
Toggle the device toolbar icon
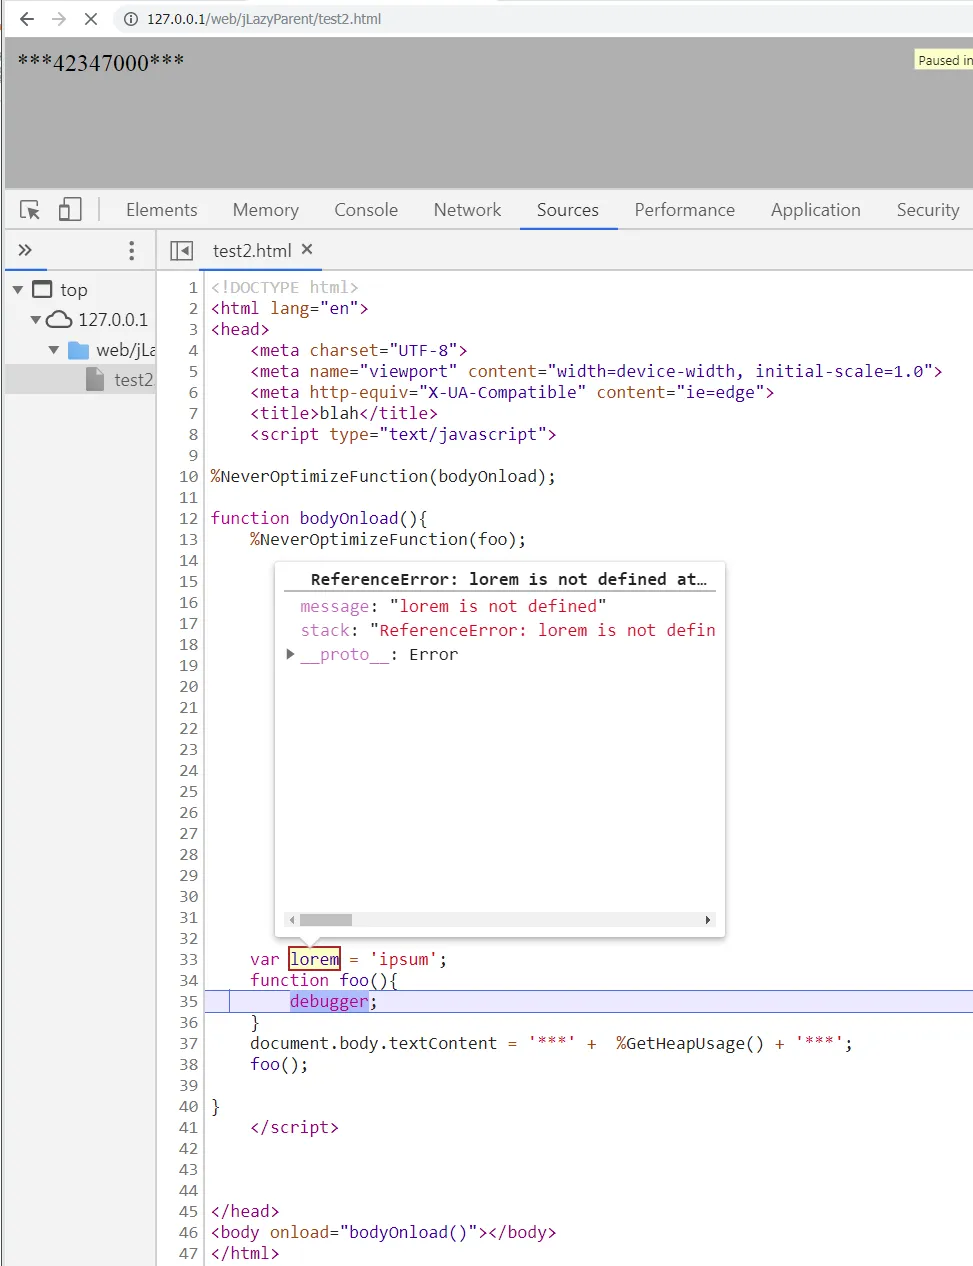point(70,210)
